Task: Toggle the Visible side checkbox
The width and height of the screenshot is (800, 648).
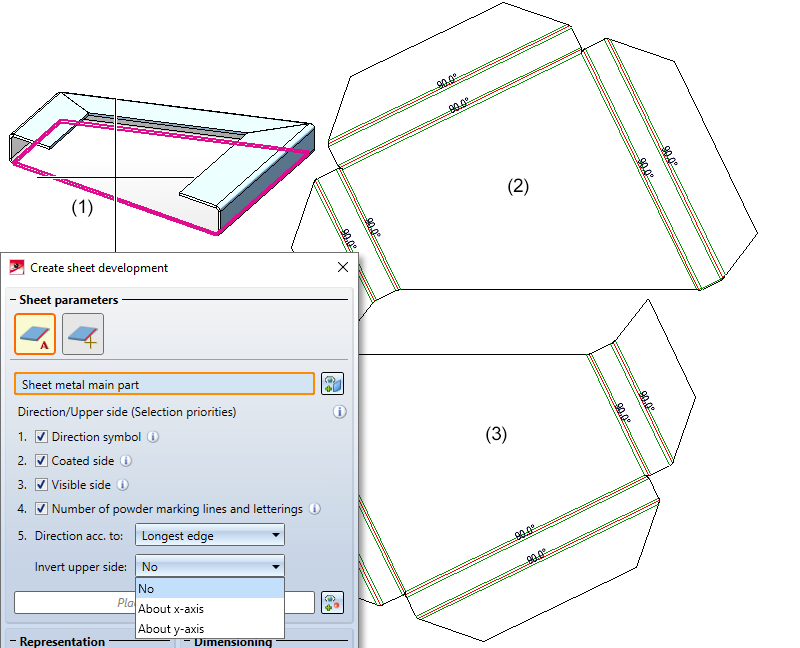Action: click(41, 485)
